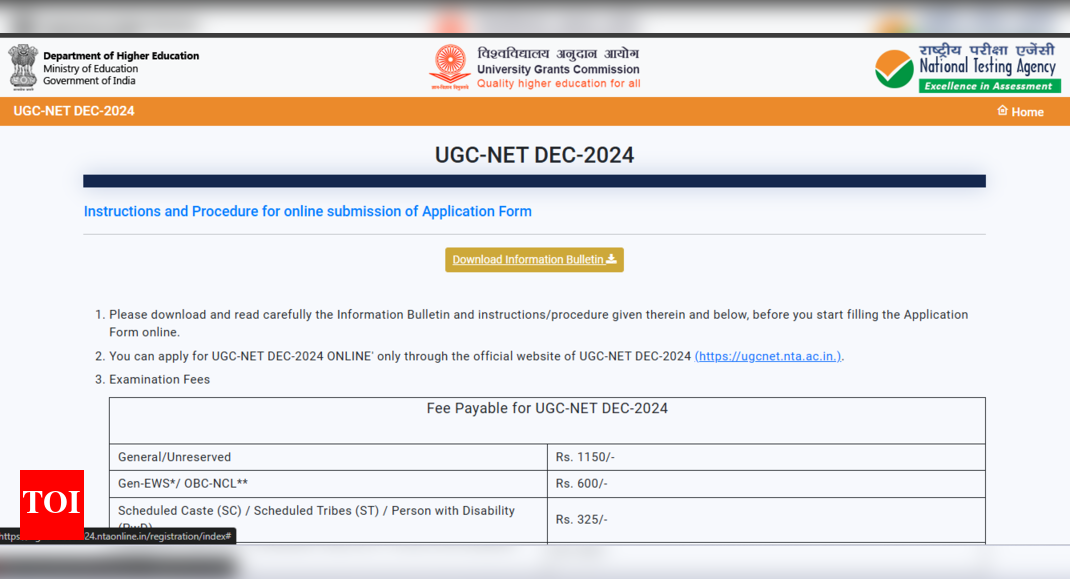Click University Grants Commission heading text

tap(558, 69)
